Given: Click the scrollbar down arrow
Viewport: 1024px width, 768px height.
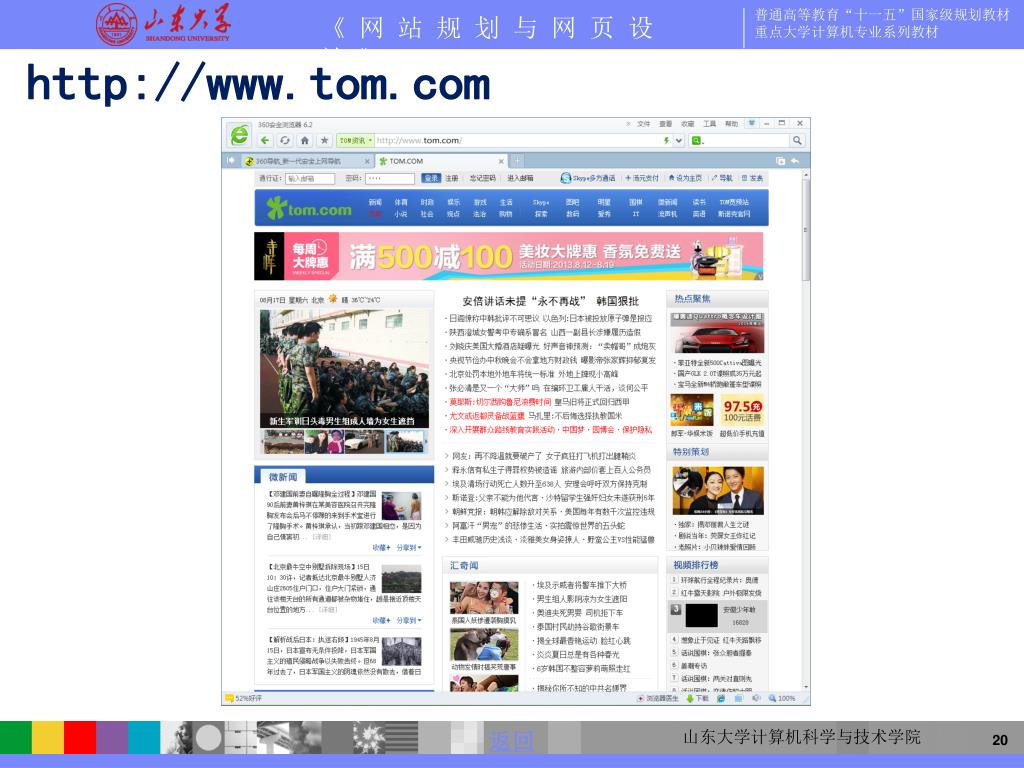Looking at the screenshot, I should [806, 688].
